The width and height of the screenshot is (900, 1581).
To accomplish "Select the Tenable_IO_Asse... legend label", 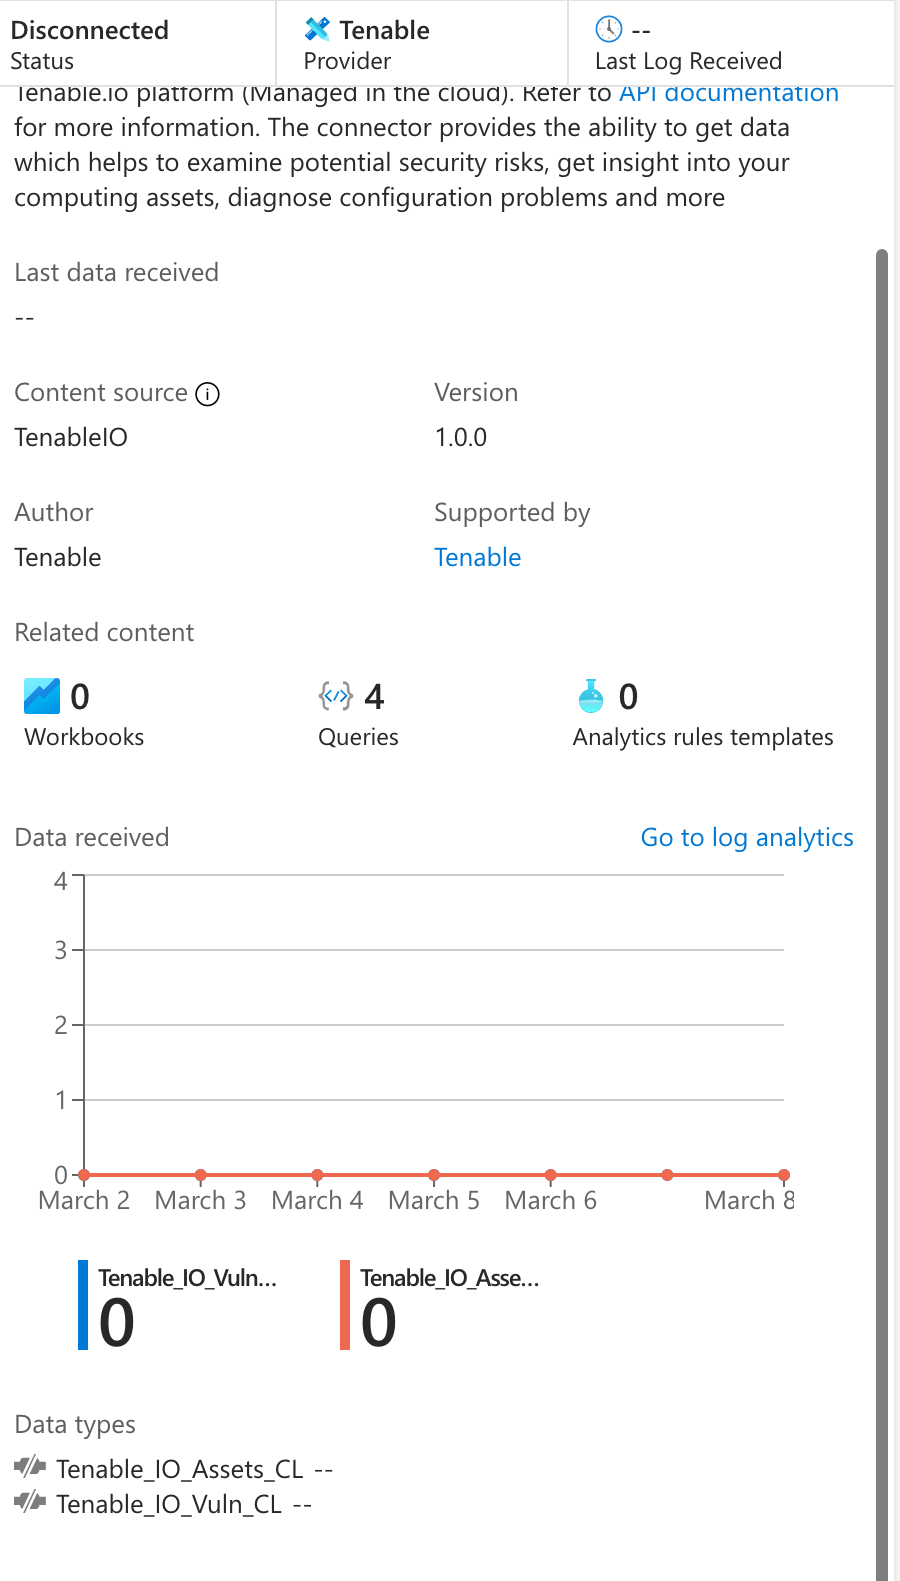I will click(449, 1278).
